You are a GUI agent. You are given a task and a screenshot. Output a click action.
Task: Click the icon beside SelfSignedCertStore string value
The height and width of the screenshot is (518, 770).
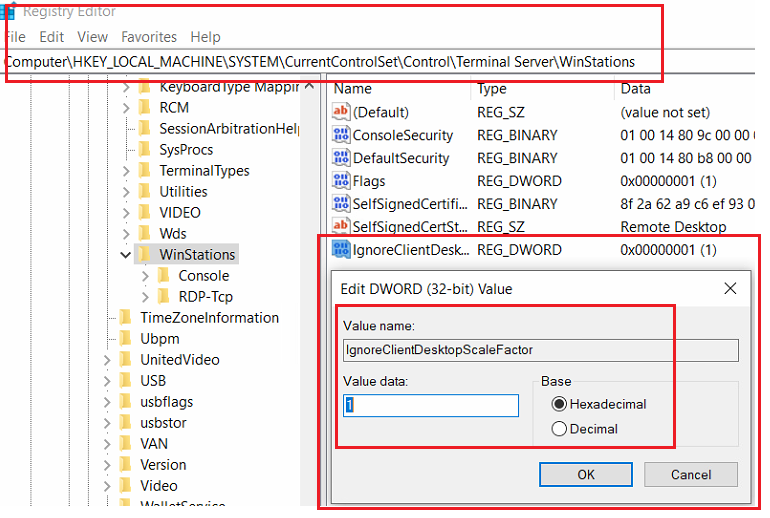(x=341, y=227)
